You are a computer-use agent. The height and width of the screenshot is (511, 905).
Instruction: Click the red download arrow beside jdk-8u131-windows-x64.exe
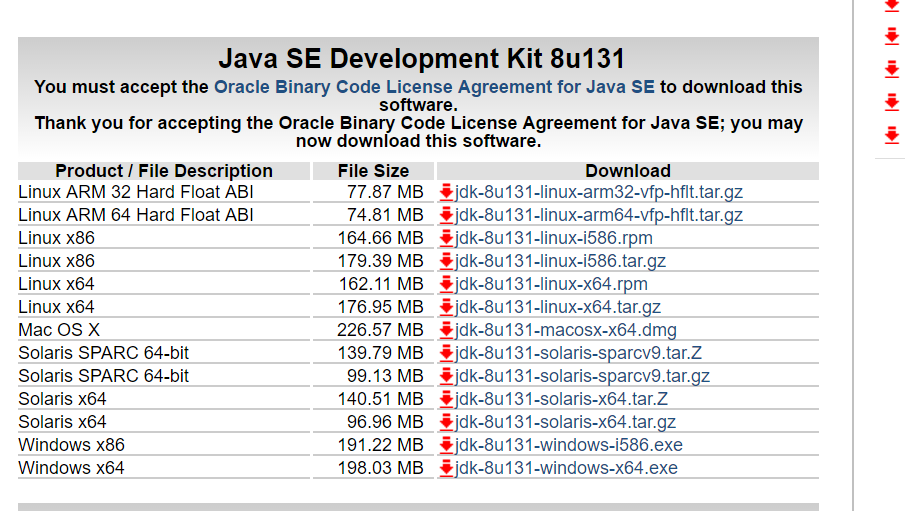tap(446, 468)
